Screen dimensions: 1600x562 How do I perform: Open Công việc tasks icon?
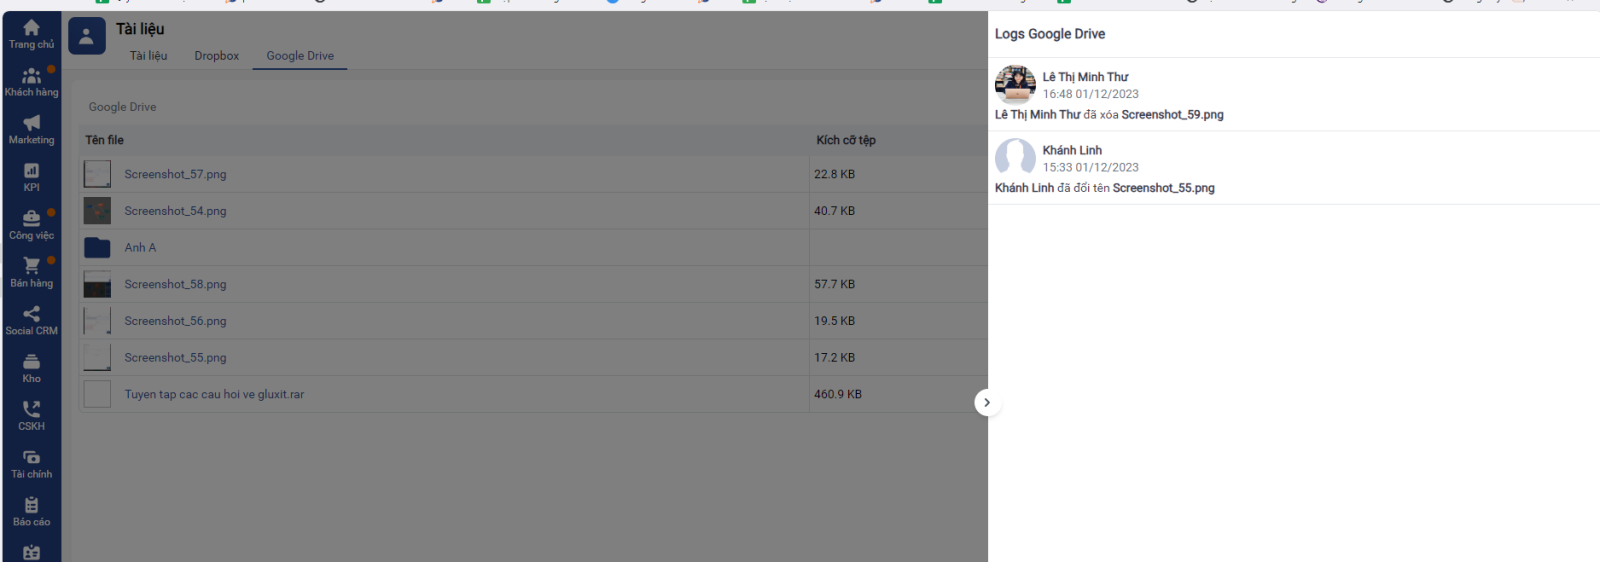click(x=31, y=219)
